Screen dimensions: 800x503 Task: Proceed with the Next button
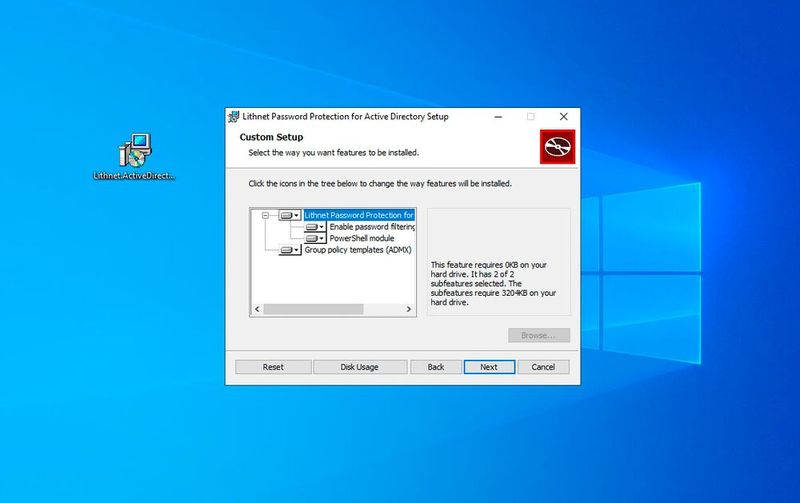(x=489, y=367)
